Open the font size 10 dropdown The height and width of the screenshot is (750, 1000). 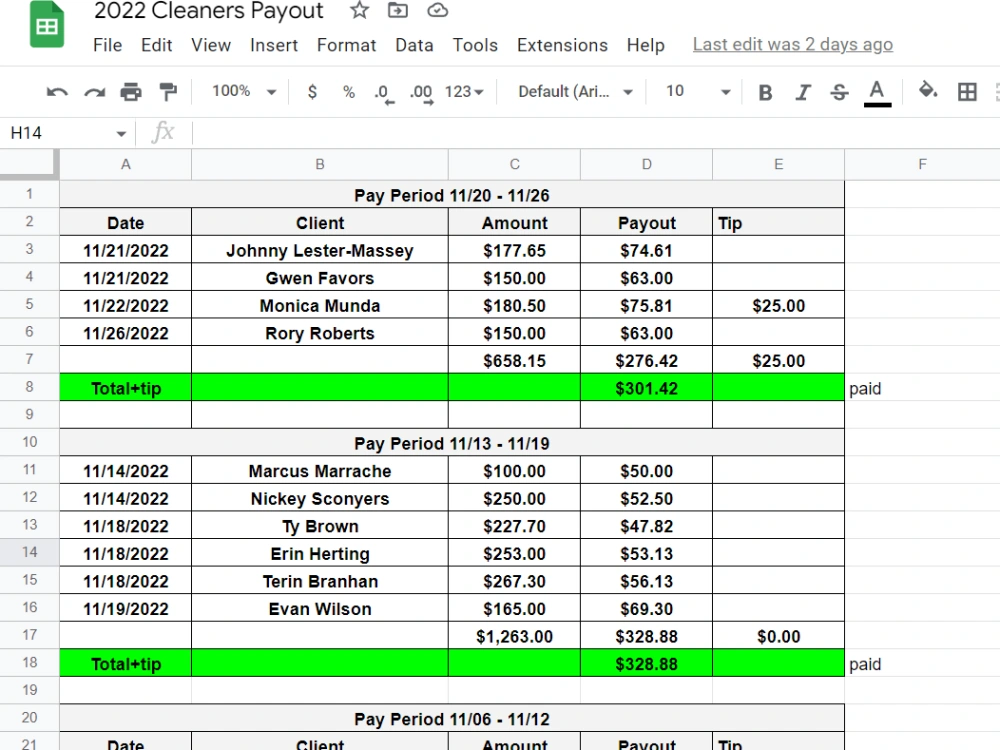click(x=698, y=91)
